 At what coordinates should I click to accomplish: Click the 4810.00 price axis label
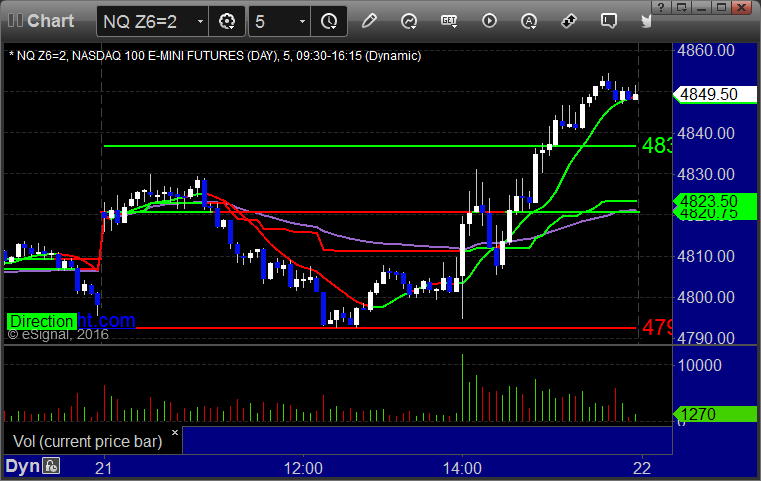pyautogui.click(x=706, y=256)
